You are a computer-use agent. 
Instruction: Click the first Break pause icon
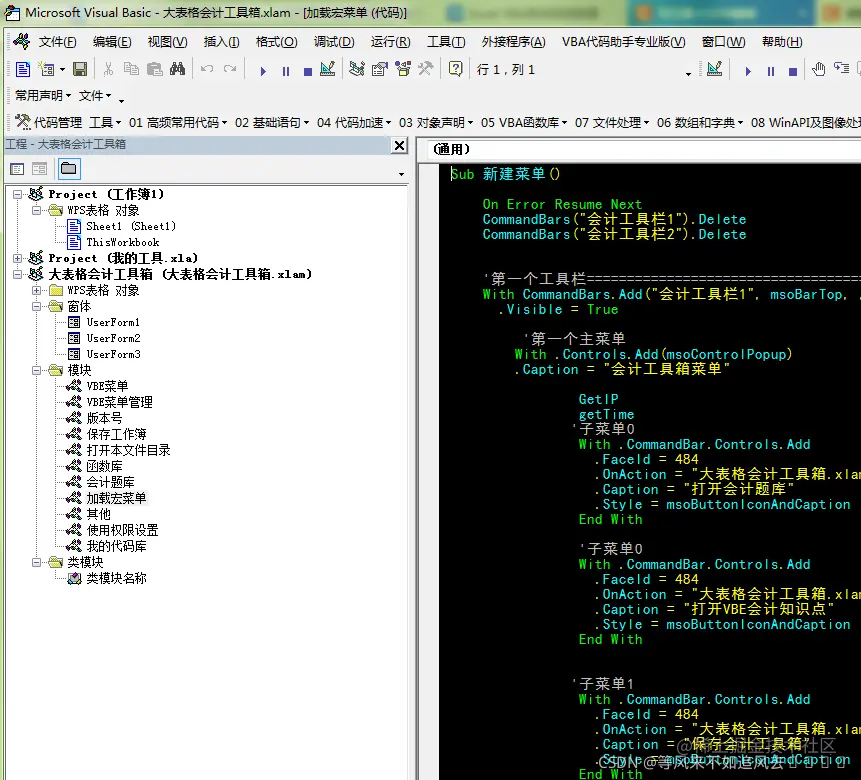(286, 71)
